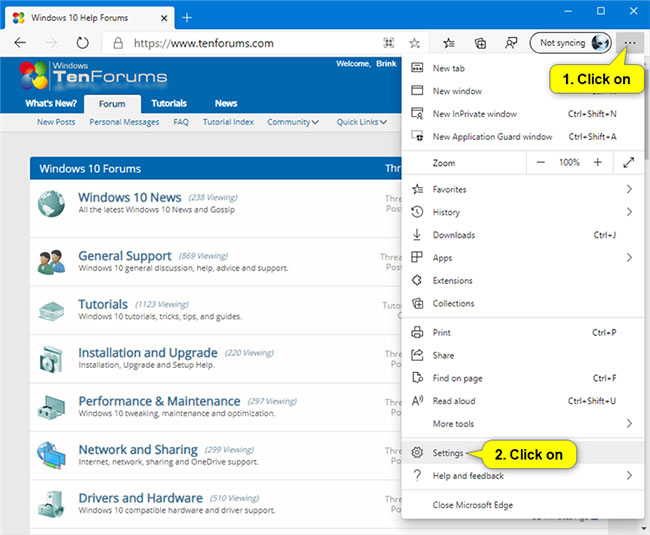
Task: Open the Network and Sharing forum
Action: pos(138,450)
